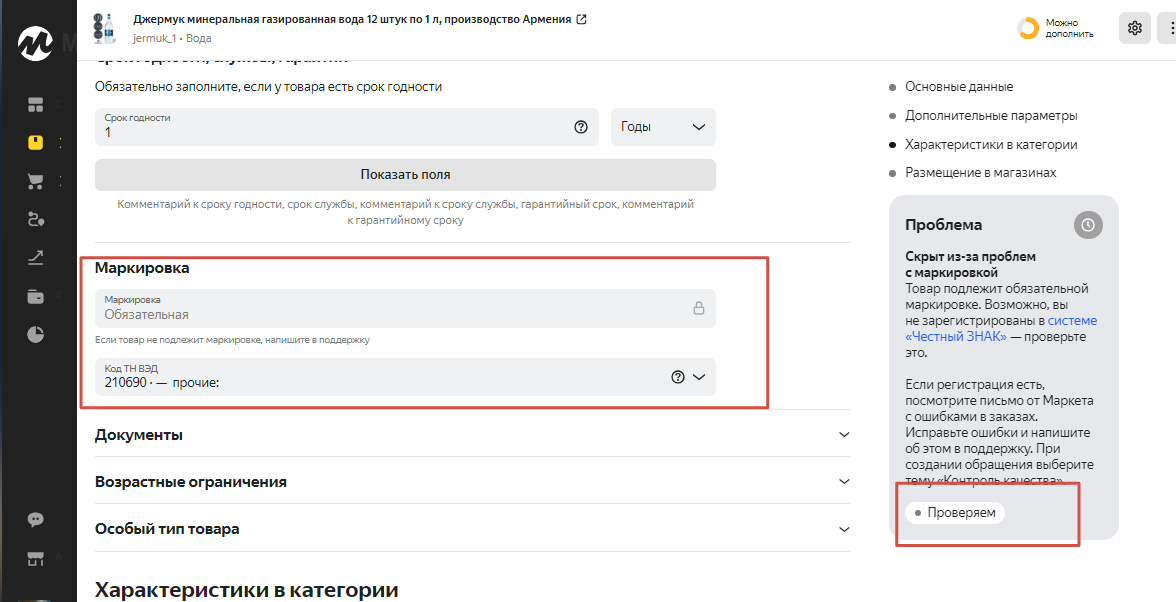Open the product external link icon after title
Image resolution: width=1176 pixels, height=602 pixels.
[580, 19]
